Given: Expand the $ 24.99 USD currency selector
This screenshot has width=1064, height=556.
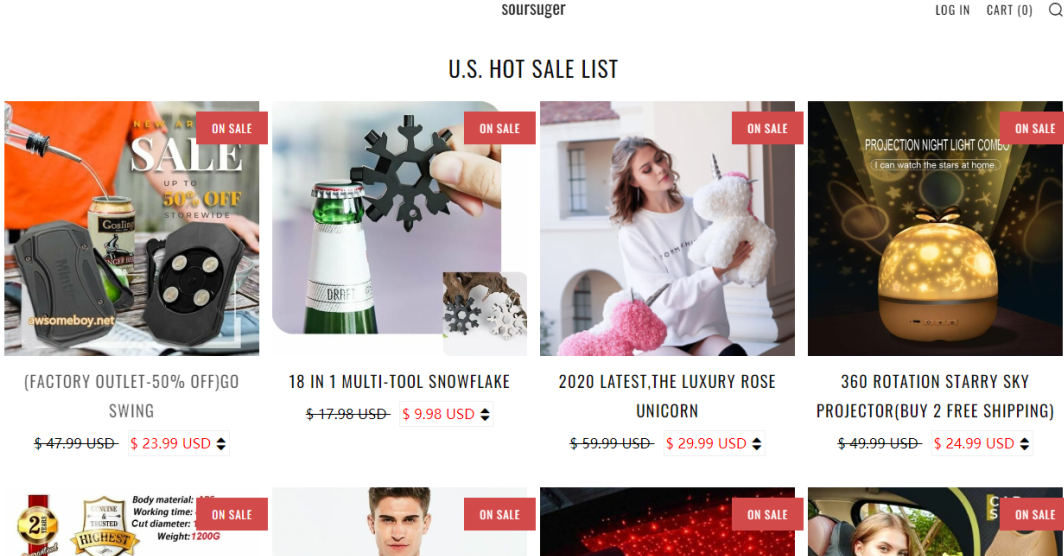Looking at the screenshot, I should (983, 443).
